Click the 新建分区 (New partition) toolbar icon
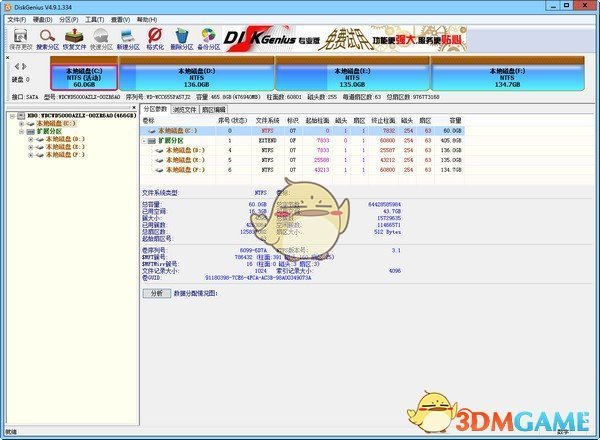Image resolution: width=600 pixels, height=440 pixels. point(128,36)
